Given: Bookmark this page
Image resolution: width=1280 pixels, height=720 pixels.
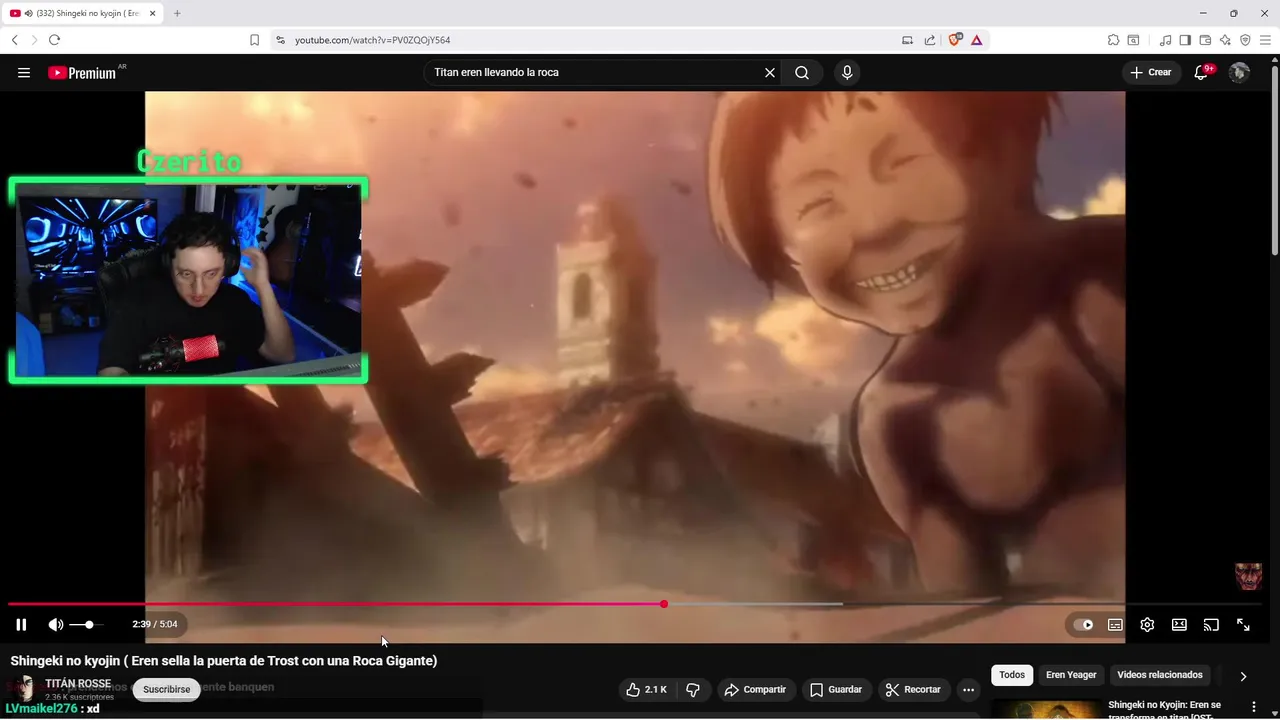Looking at the screenshot, I should [254, 40].
